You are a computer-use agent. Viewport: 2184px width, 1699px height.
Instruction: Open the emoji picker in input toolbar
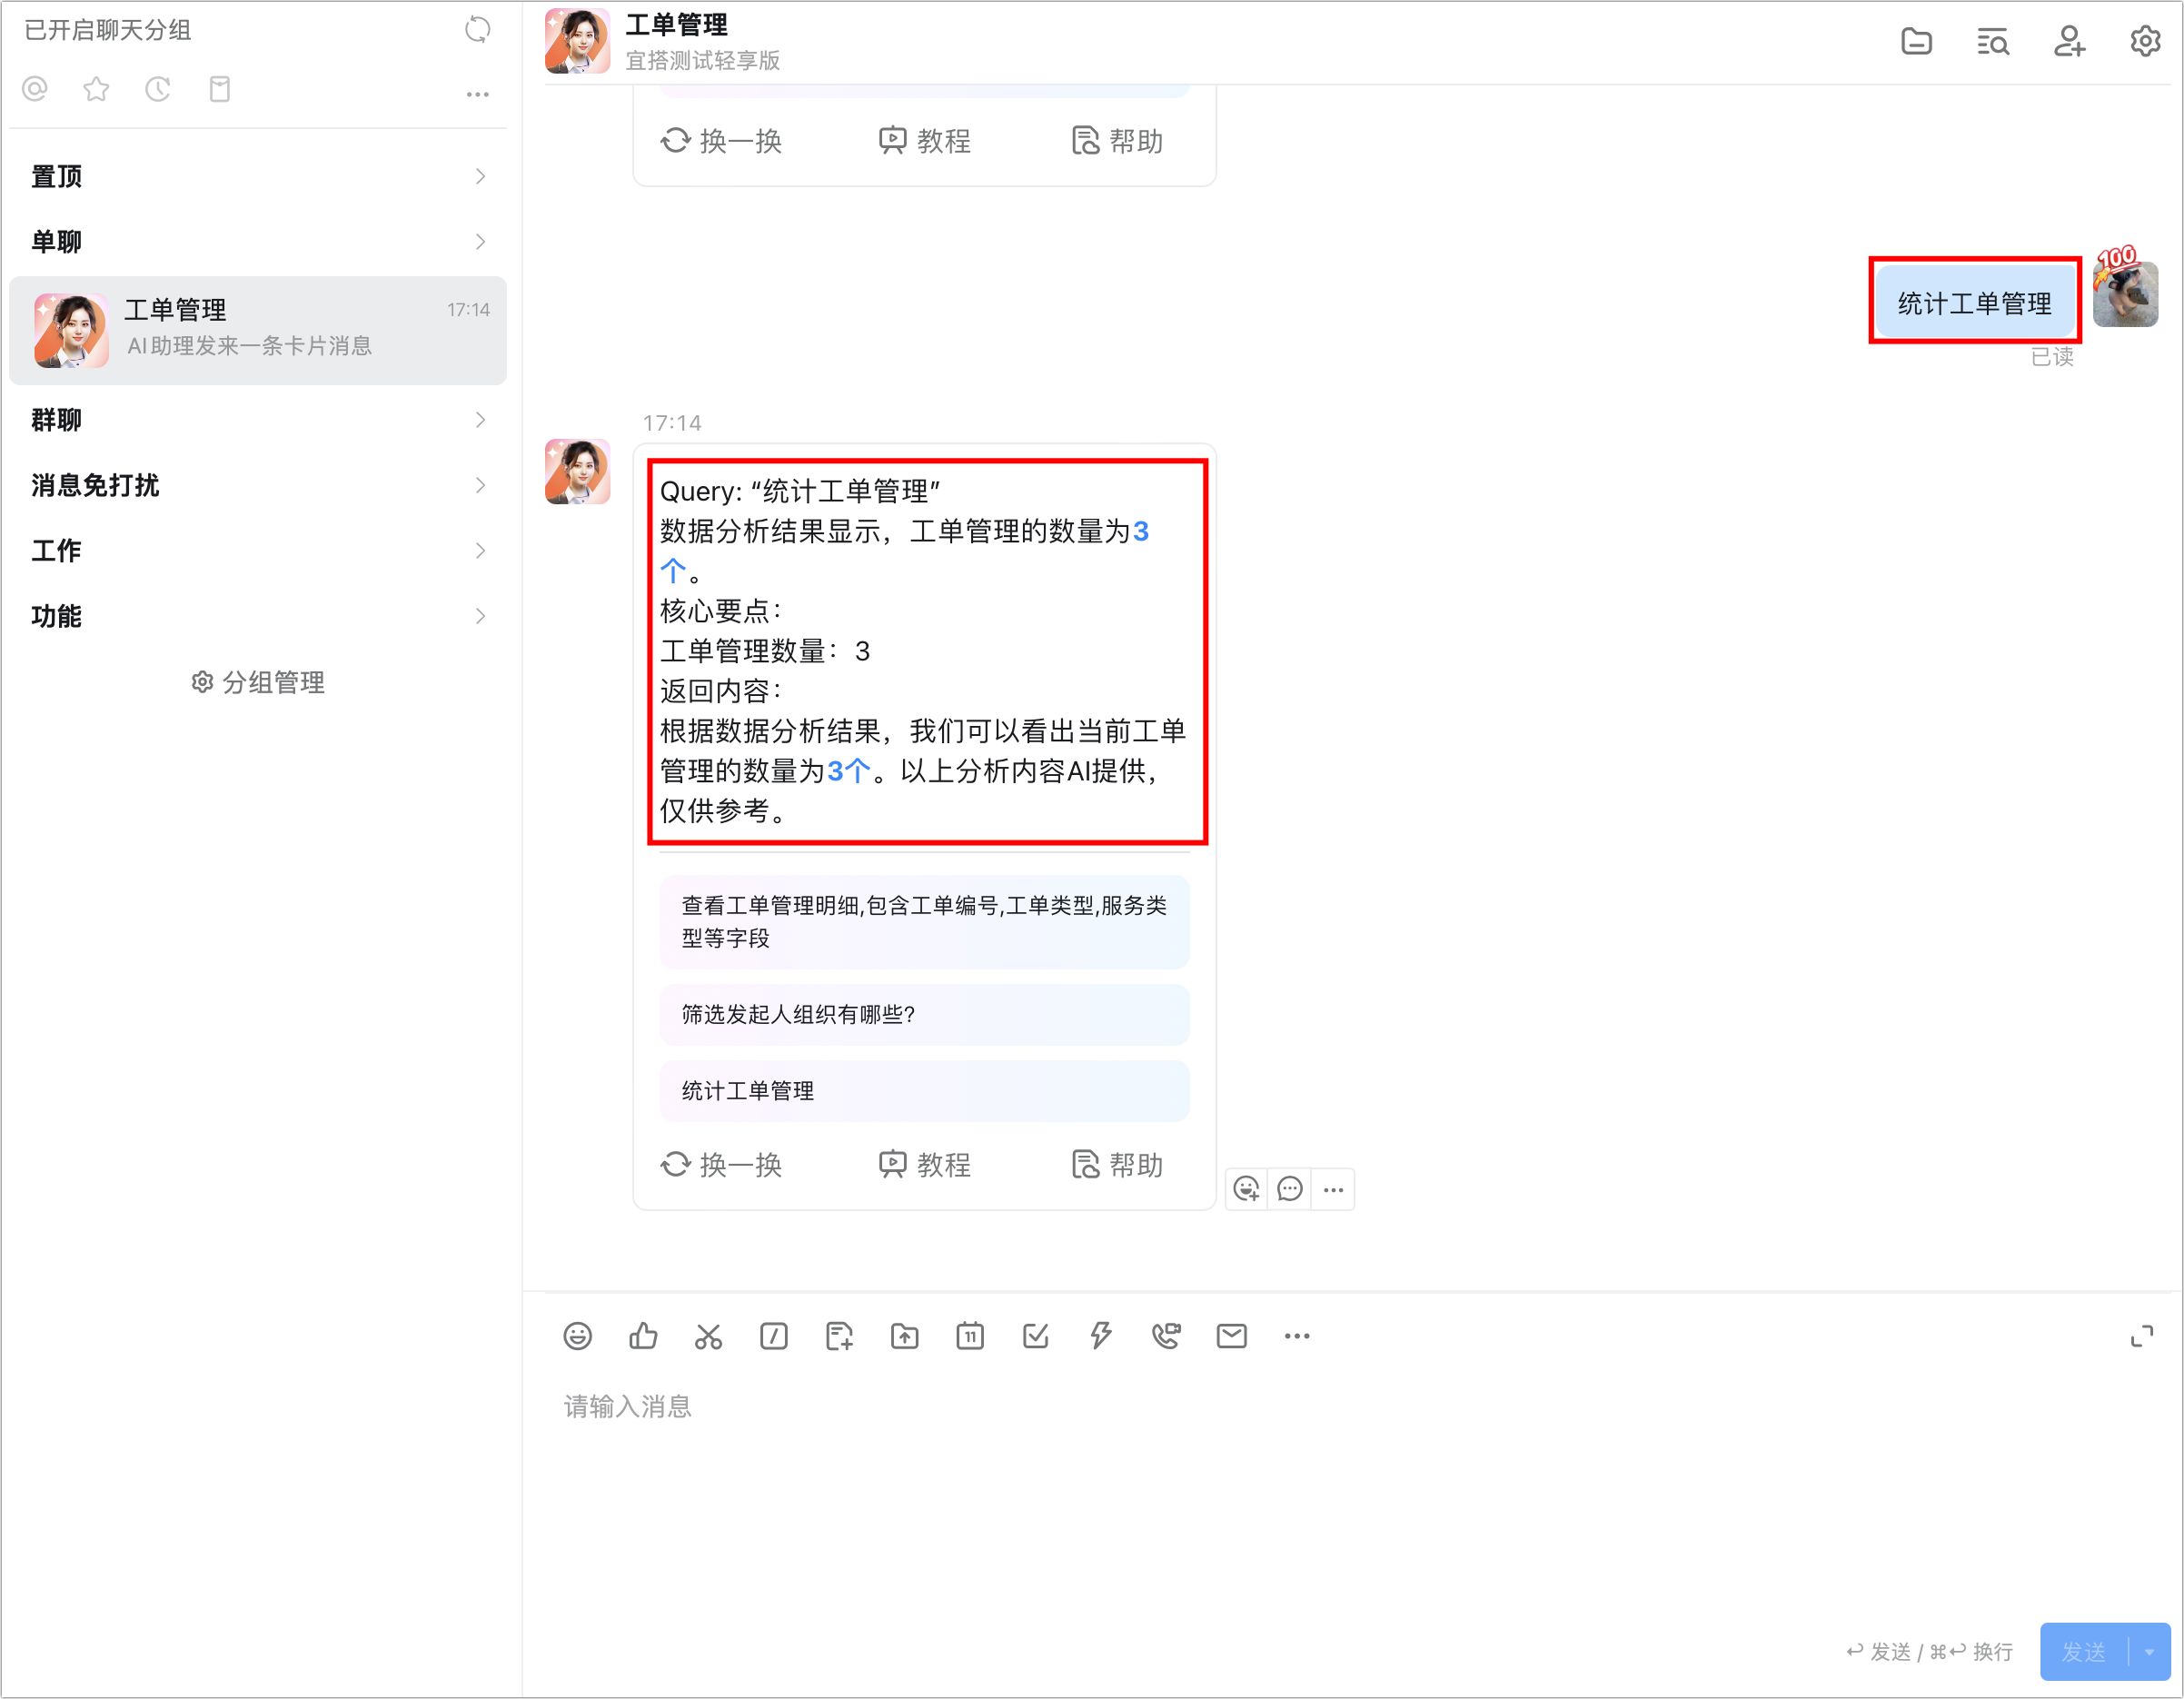click(x=577, y=1336)
